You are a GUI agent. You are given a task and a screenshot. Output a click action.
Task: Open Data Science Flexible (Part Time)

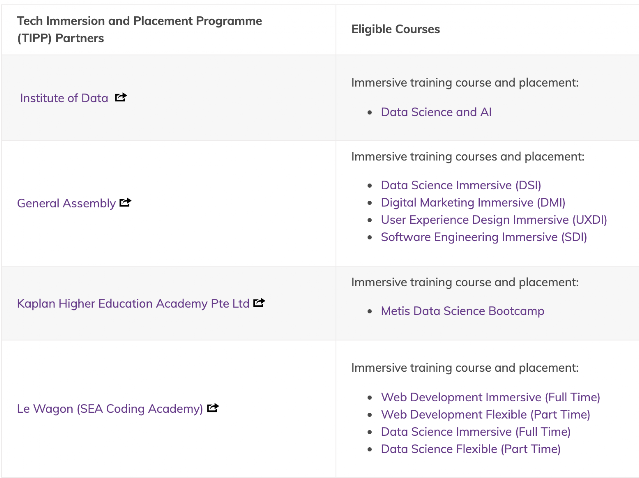click(471, 449)
